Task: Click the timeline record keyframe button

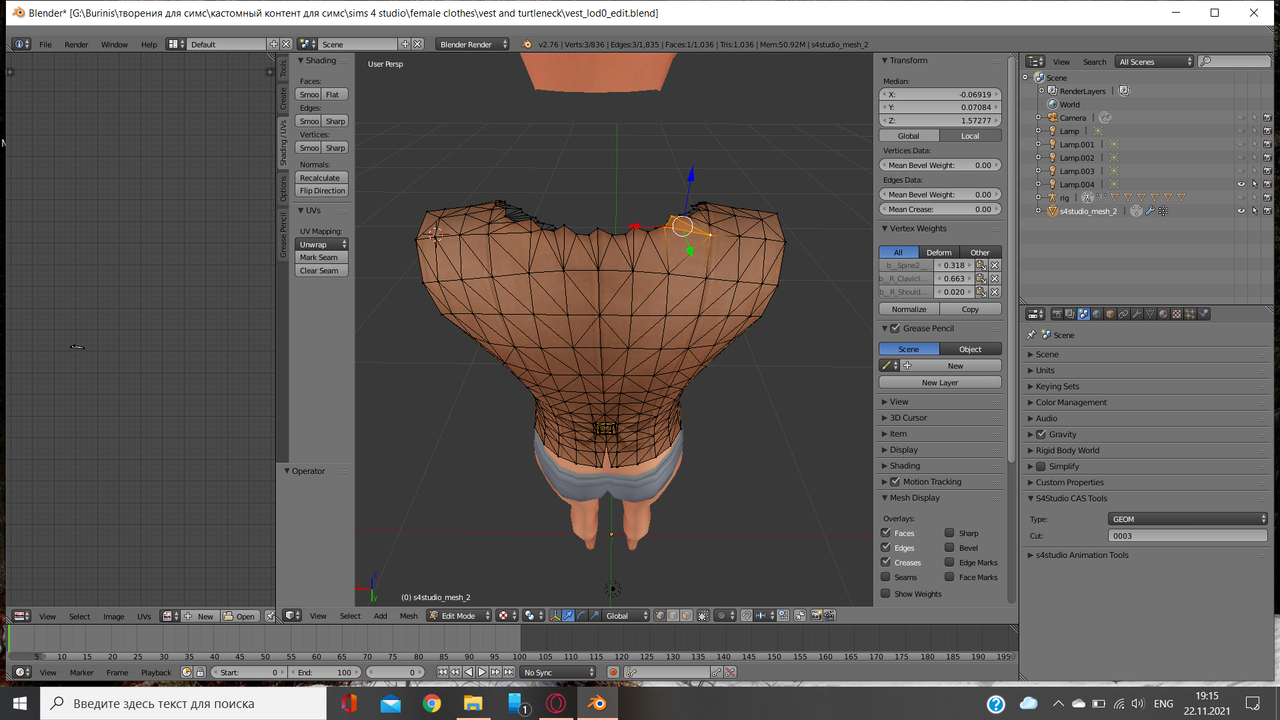Action: click(613, 673)
